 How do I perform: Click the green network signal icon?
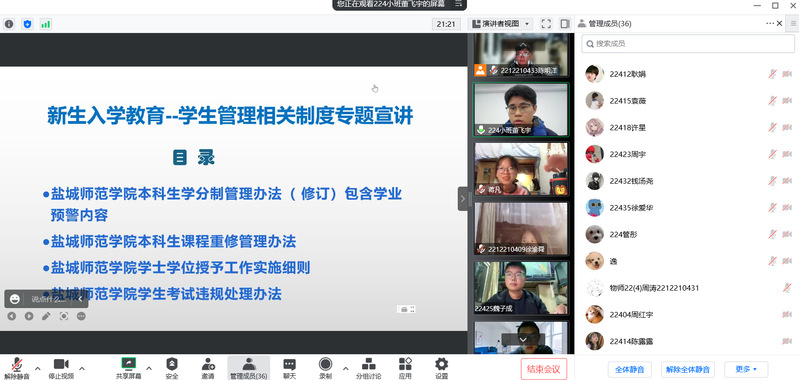46,24
